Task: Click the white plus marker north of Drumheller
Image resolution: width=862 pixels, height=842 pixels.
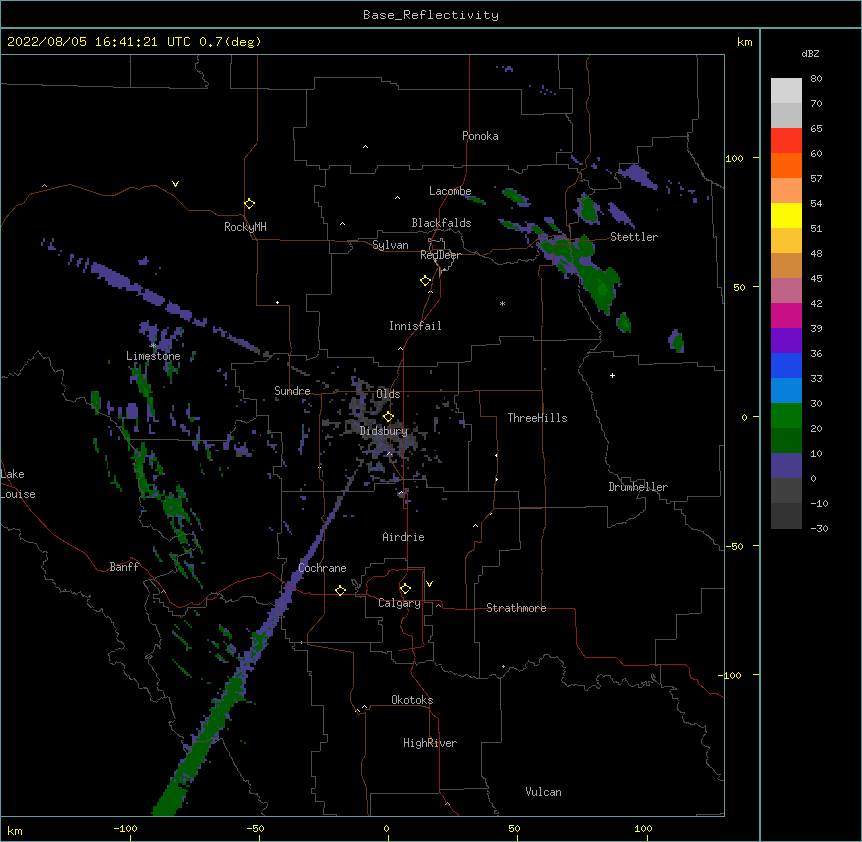Action: click(x=612, y=375)
